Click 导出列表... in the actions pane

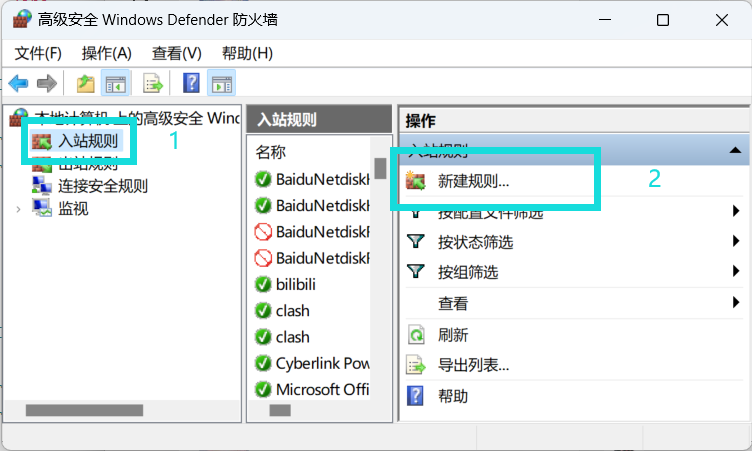pos(474,365)
